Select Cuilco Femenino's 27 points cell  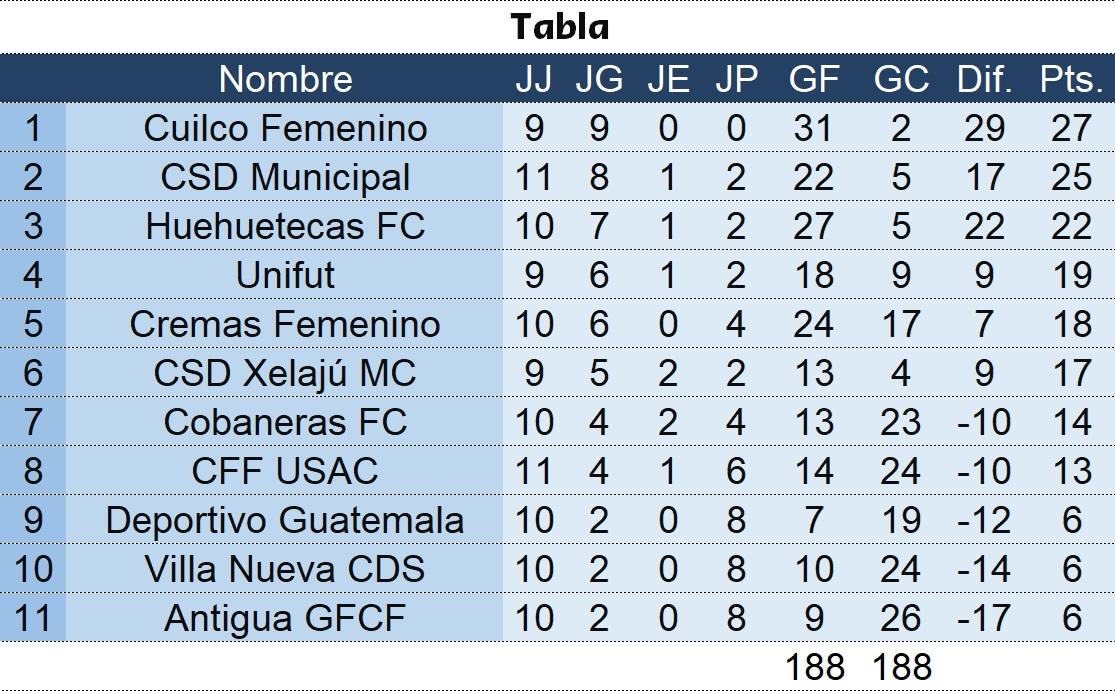[1071, 128]
